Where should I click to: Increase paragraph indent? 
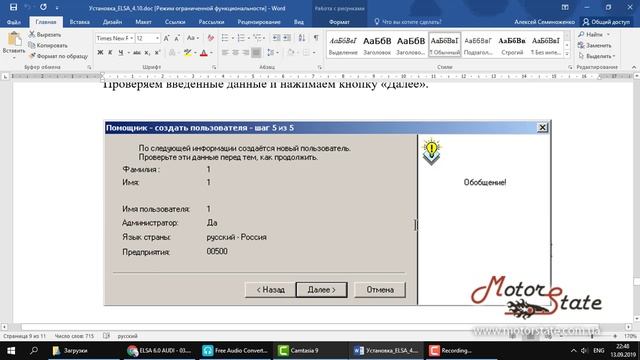[287, 38]
